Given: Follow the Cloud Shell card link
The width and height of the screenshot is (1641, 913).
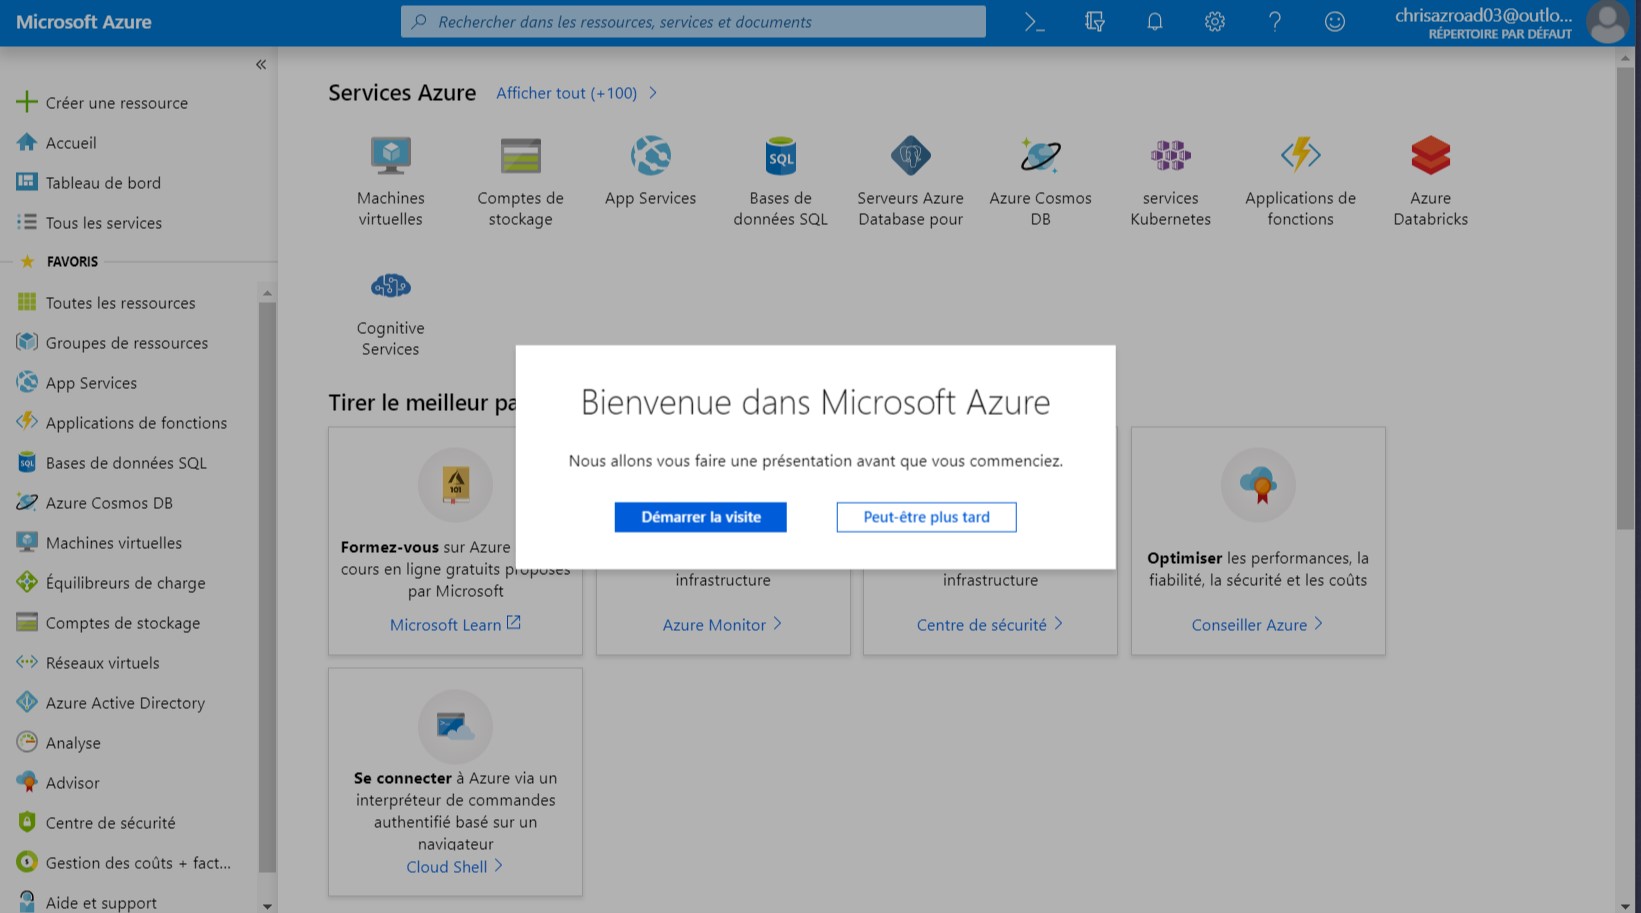Looking at the screenshot, I should (455, 866).
